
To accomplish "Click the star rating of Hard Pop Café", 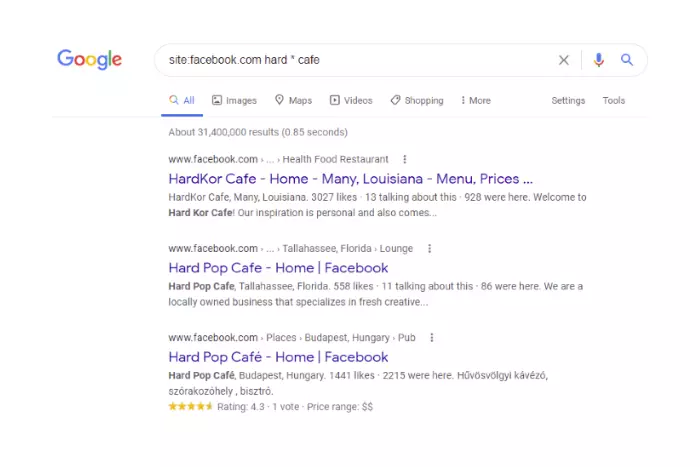I will pos(190,407).
